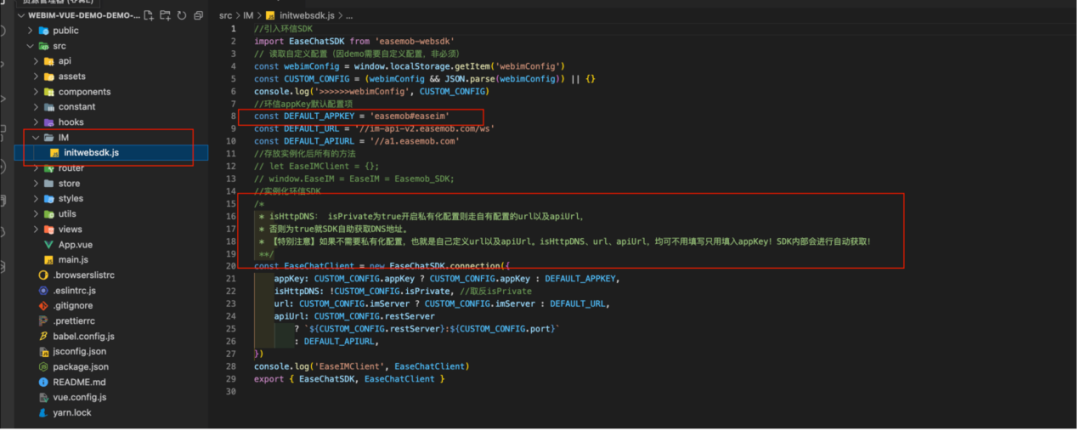Click the git icon beside .gitignore
The height and width of the screenshot is (431, 1080).
point(43,306)
